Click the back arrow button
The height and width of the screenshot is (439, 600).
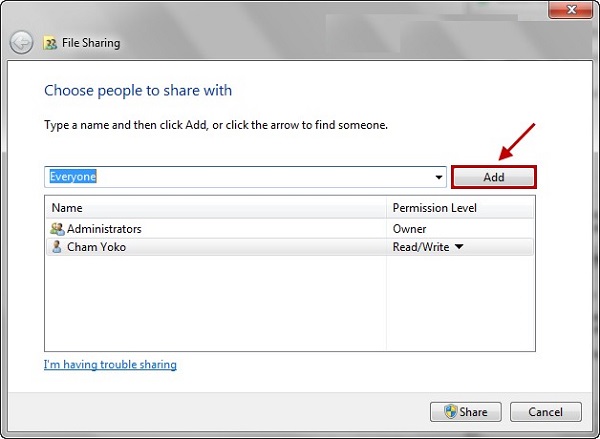(21, 43)
